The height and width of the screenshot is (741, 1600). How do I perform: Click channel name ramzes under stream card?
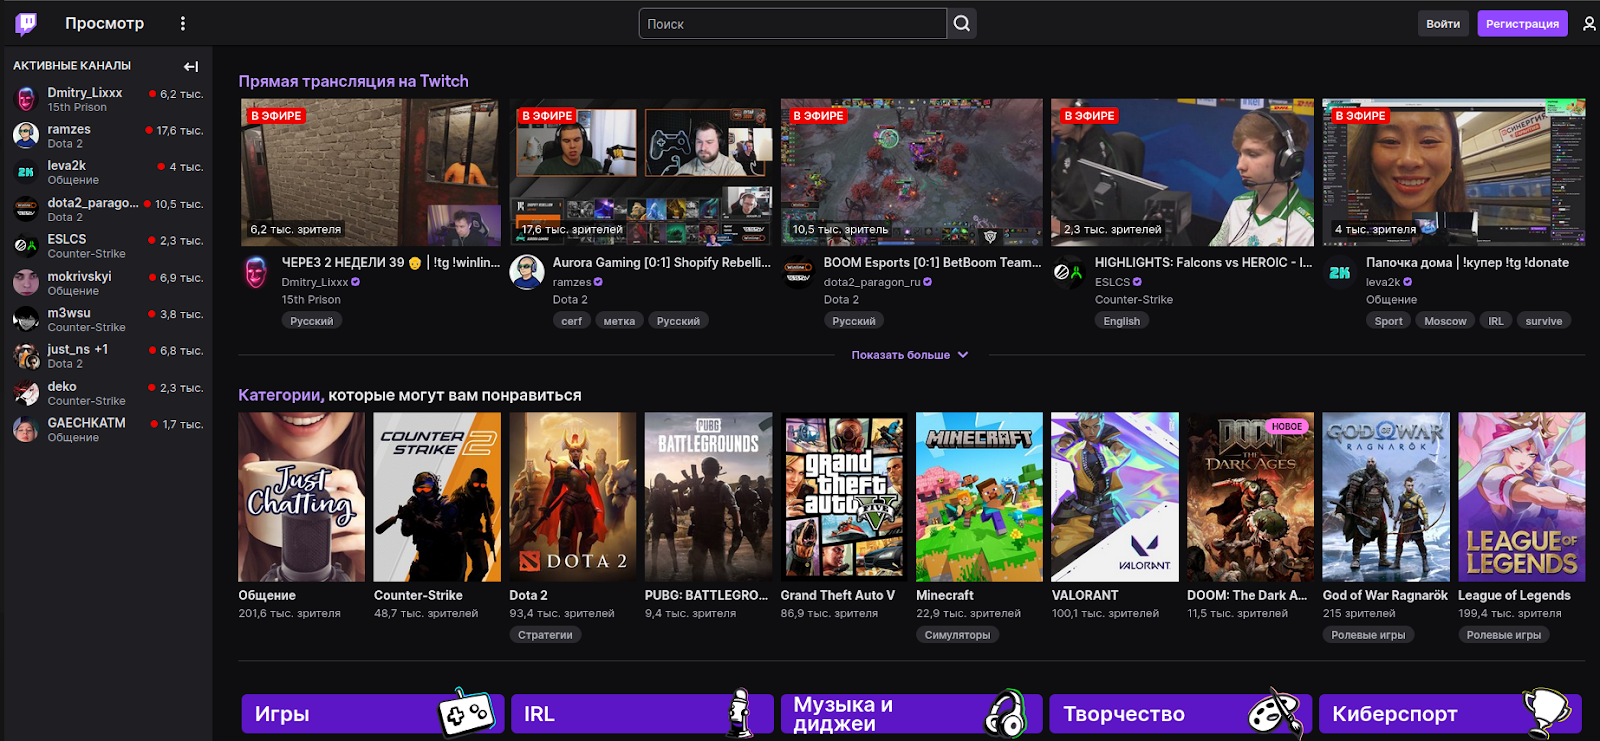pyautogui.click(x=571, y=282)
